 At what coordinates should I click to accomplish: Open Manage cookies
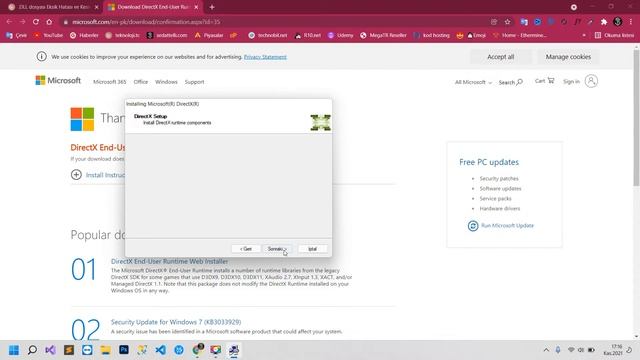(568, 57)
